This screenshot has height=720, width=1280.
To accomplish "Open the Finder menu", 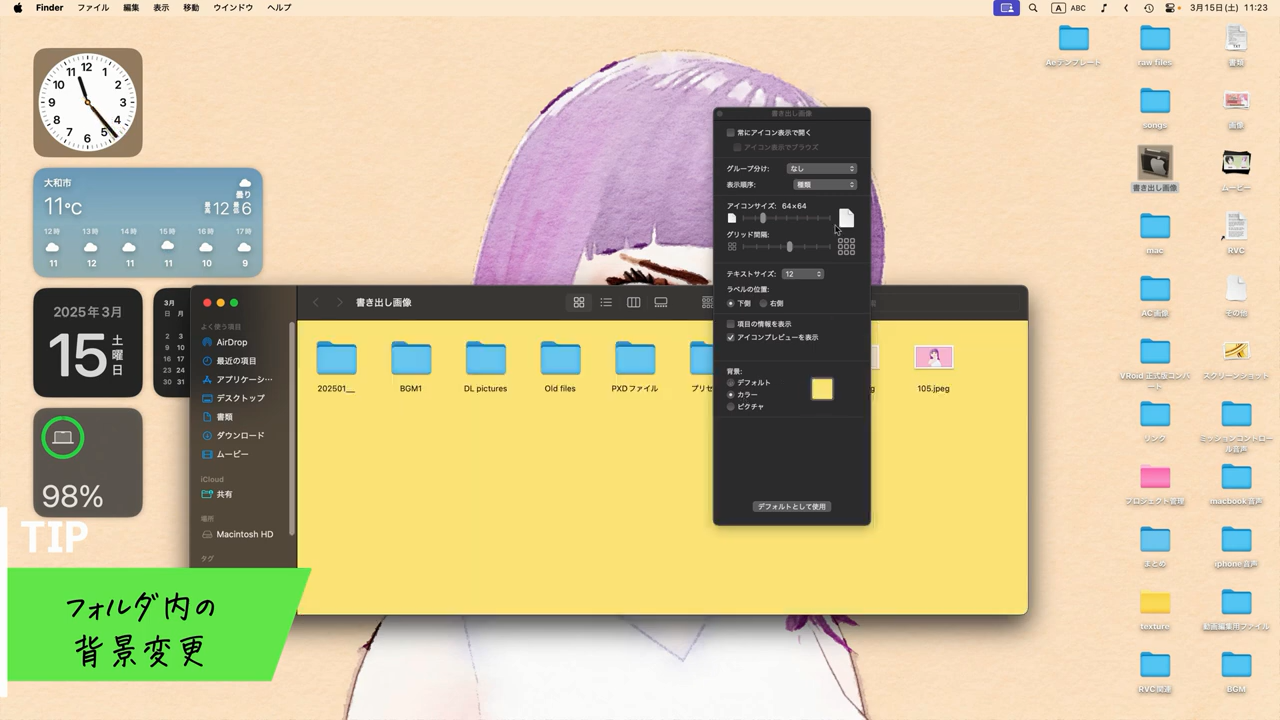I will 49,7.
